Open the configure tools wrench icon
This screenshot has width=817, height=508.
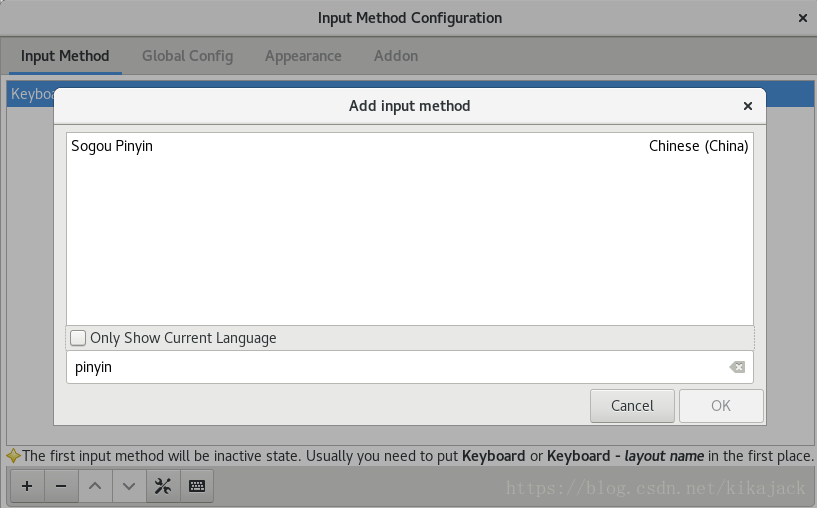click(163, 486)
